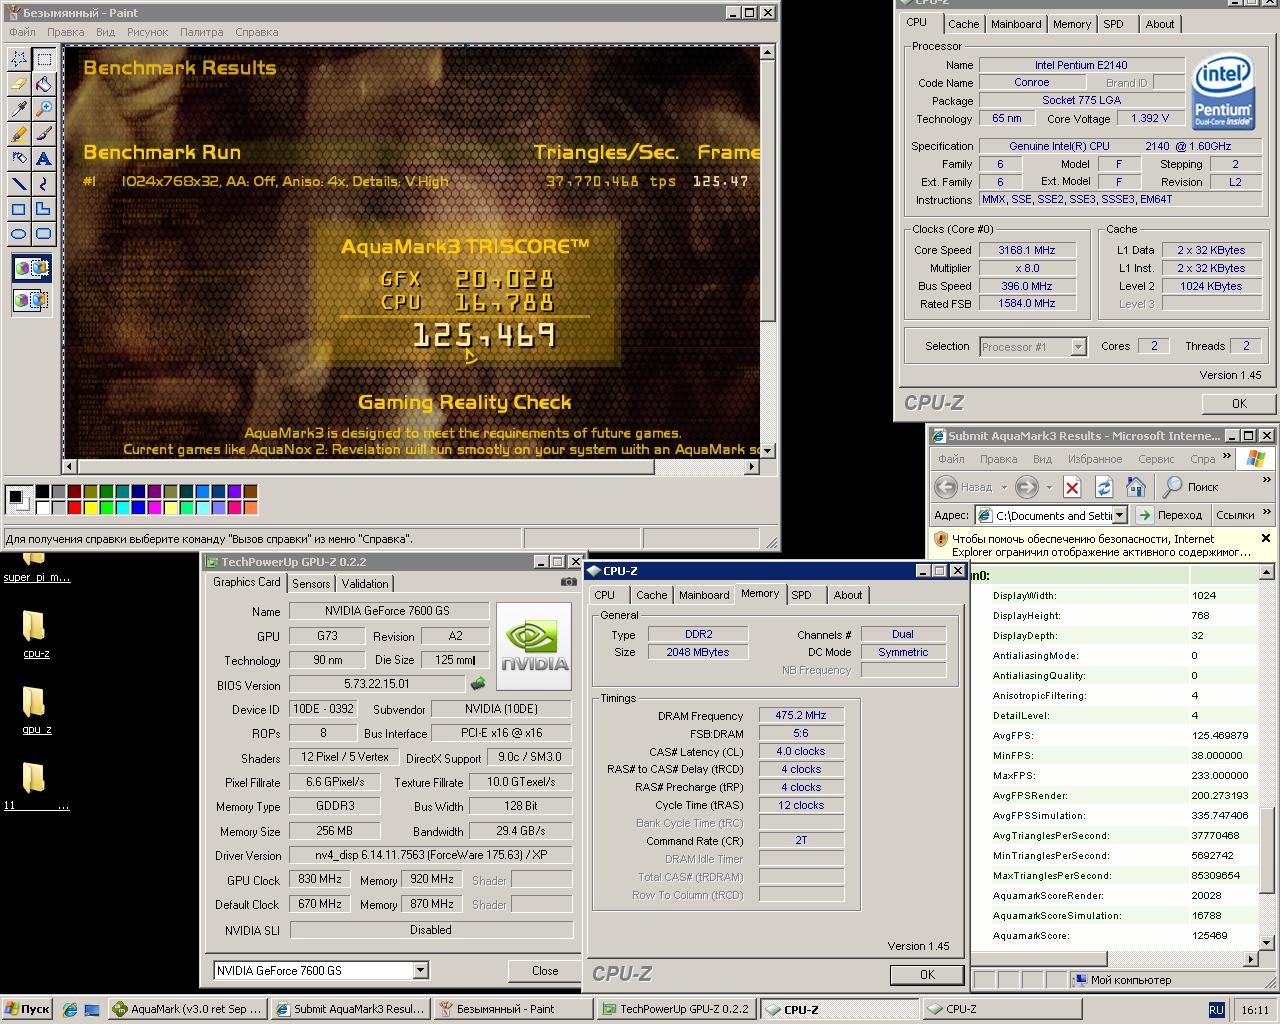Expand the GeForce 7600 GS card dropdown
This screenshot has width=1280, height=1024.
(x=420, y=970)
